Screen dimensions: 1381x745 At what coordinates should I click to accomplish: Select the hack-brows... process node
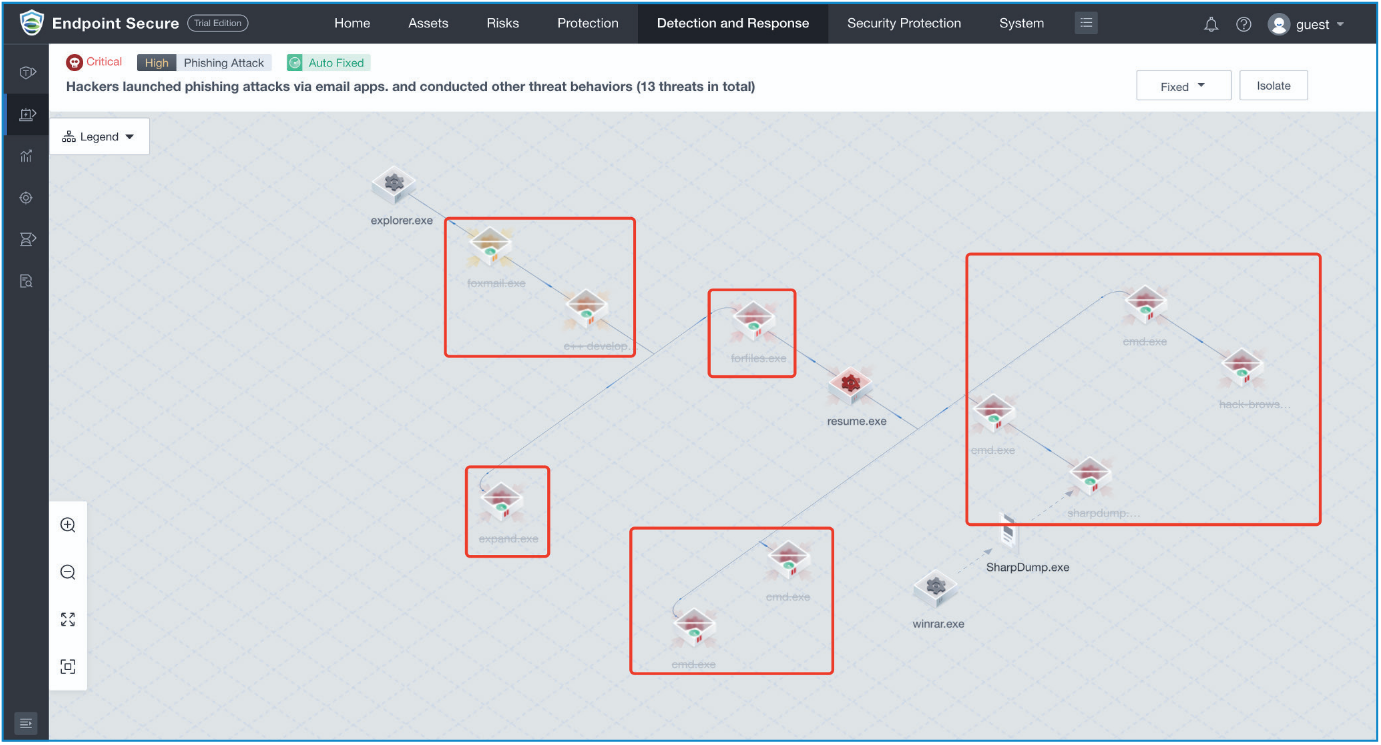(x=1243, y=368)
